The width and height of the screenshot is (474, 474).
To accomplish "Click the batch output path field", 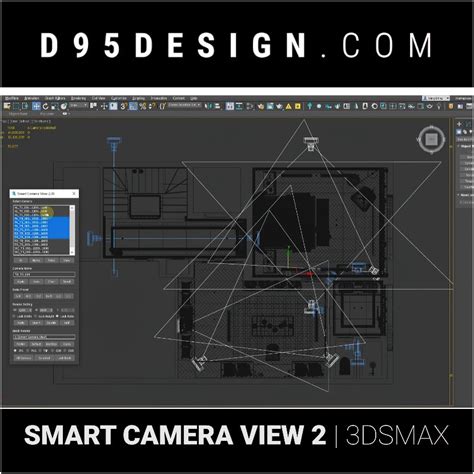I will click(44, 337).
